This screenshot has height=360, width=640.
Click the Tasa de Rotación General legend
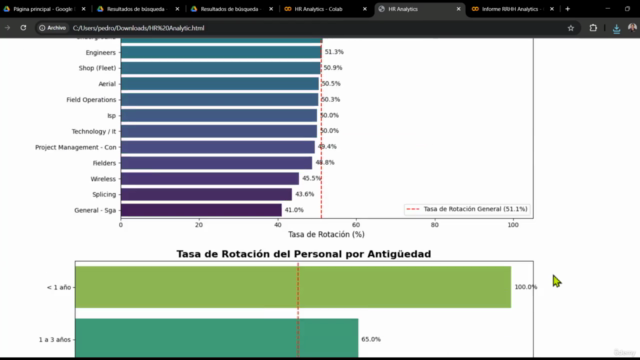pos(467,209)
